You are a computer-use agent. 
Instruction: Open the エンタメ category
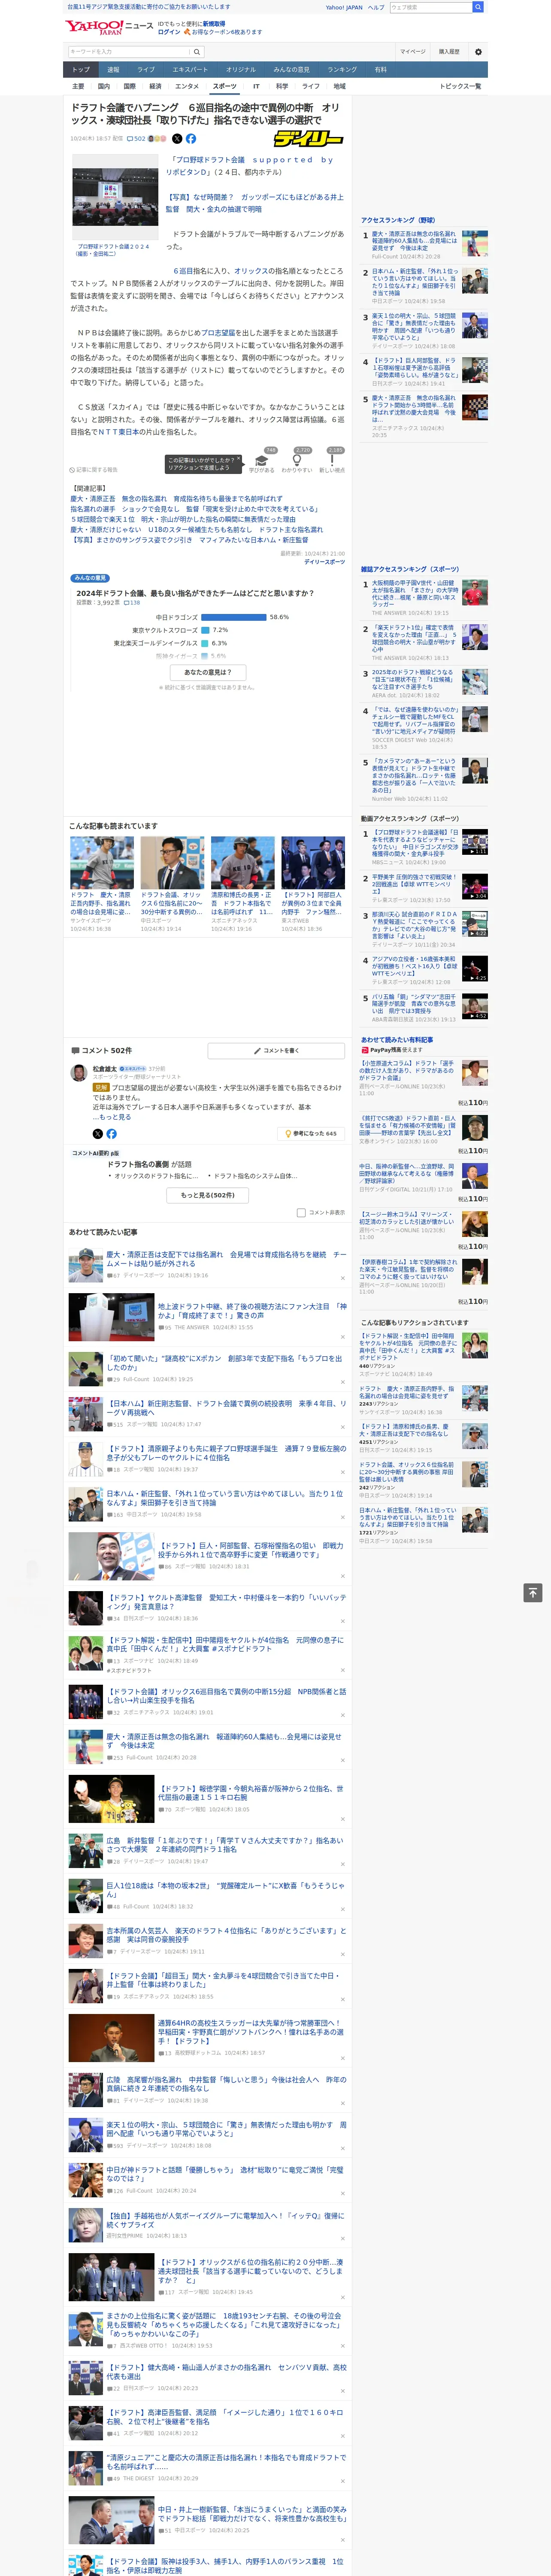point(187,86)
